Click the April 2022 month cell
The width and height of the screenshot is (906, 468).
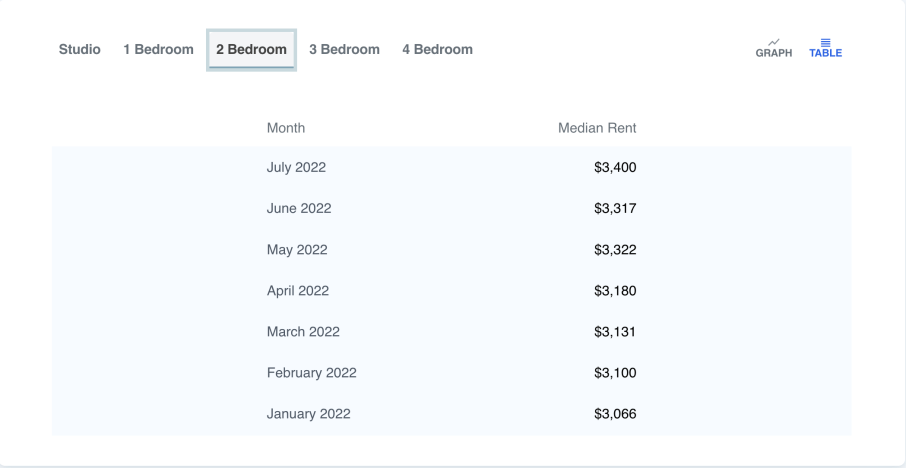click(298, 291)
